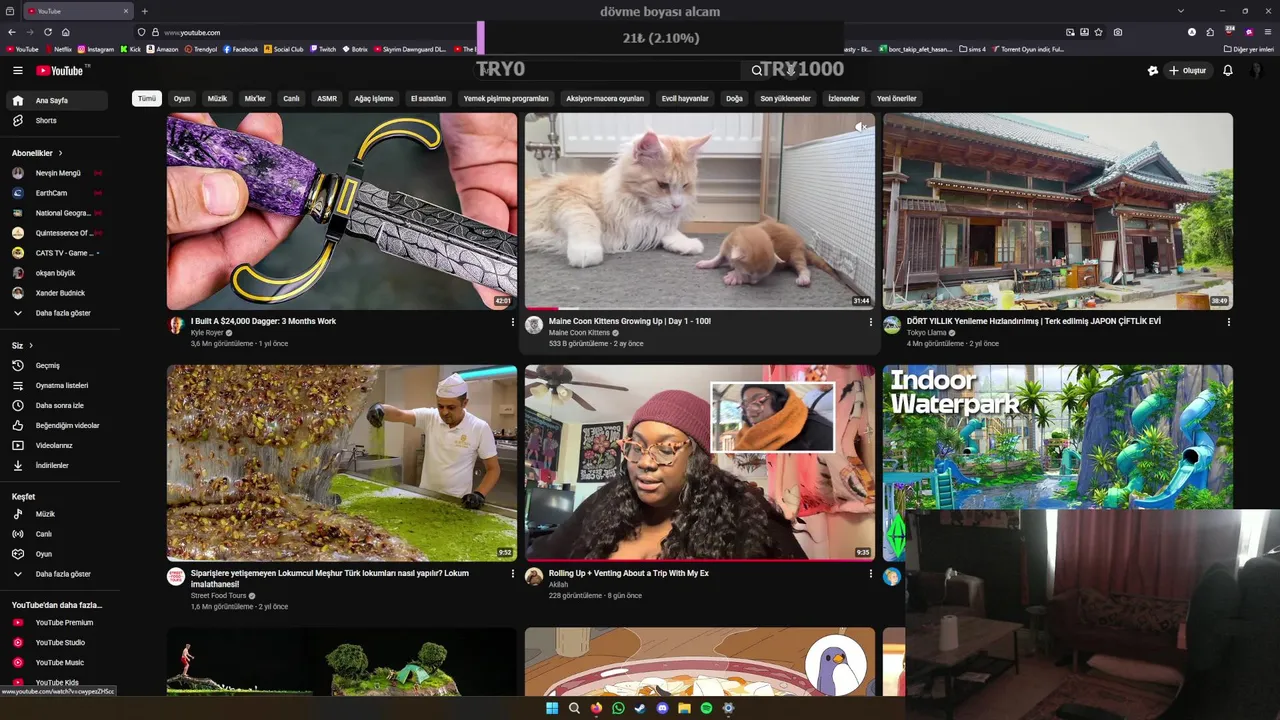
Task: Open WhatsApp from the taskbar
Action: (x=618, y=708)
